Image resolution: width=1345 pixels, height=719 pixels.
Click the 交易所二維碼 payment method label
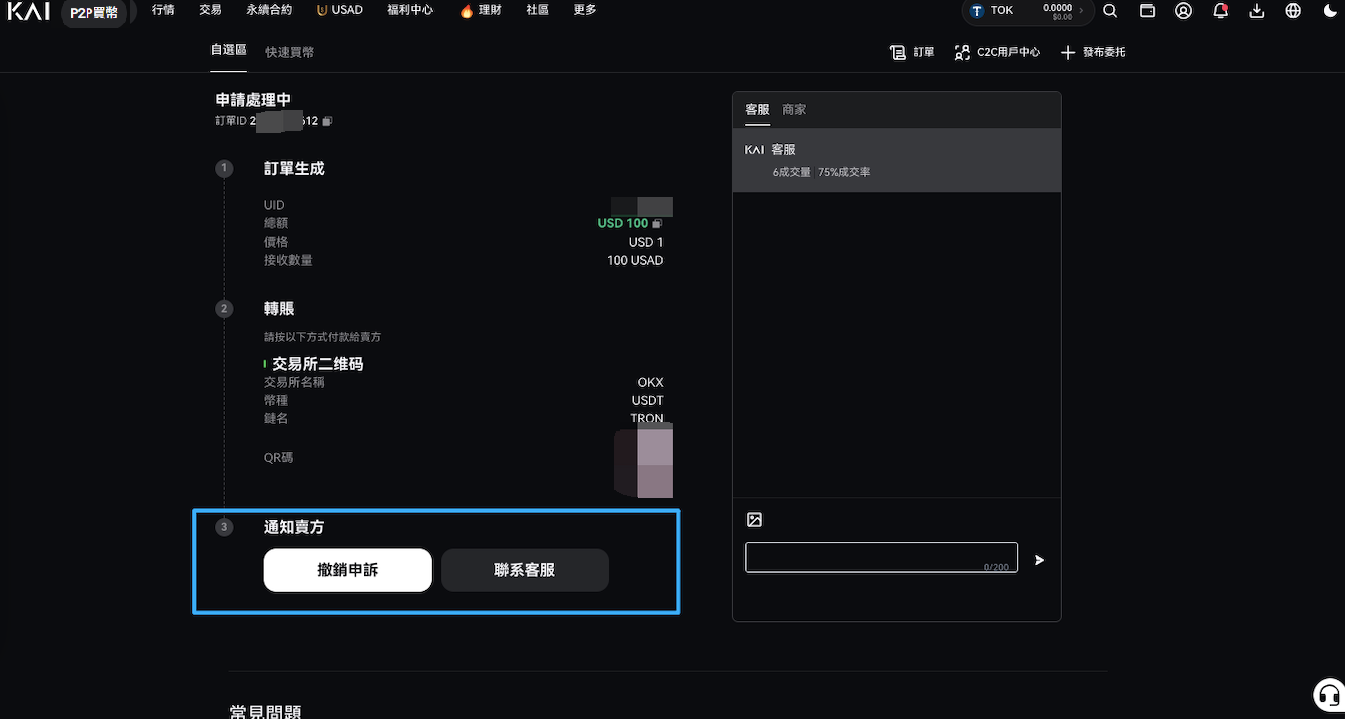pyautogui.click(x=317, y=364)
